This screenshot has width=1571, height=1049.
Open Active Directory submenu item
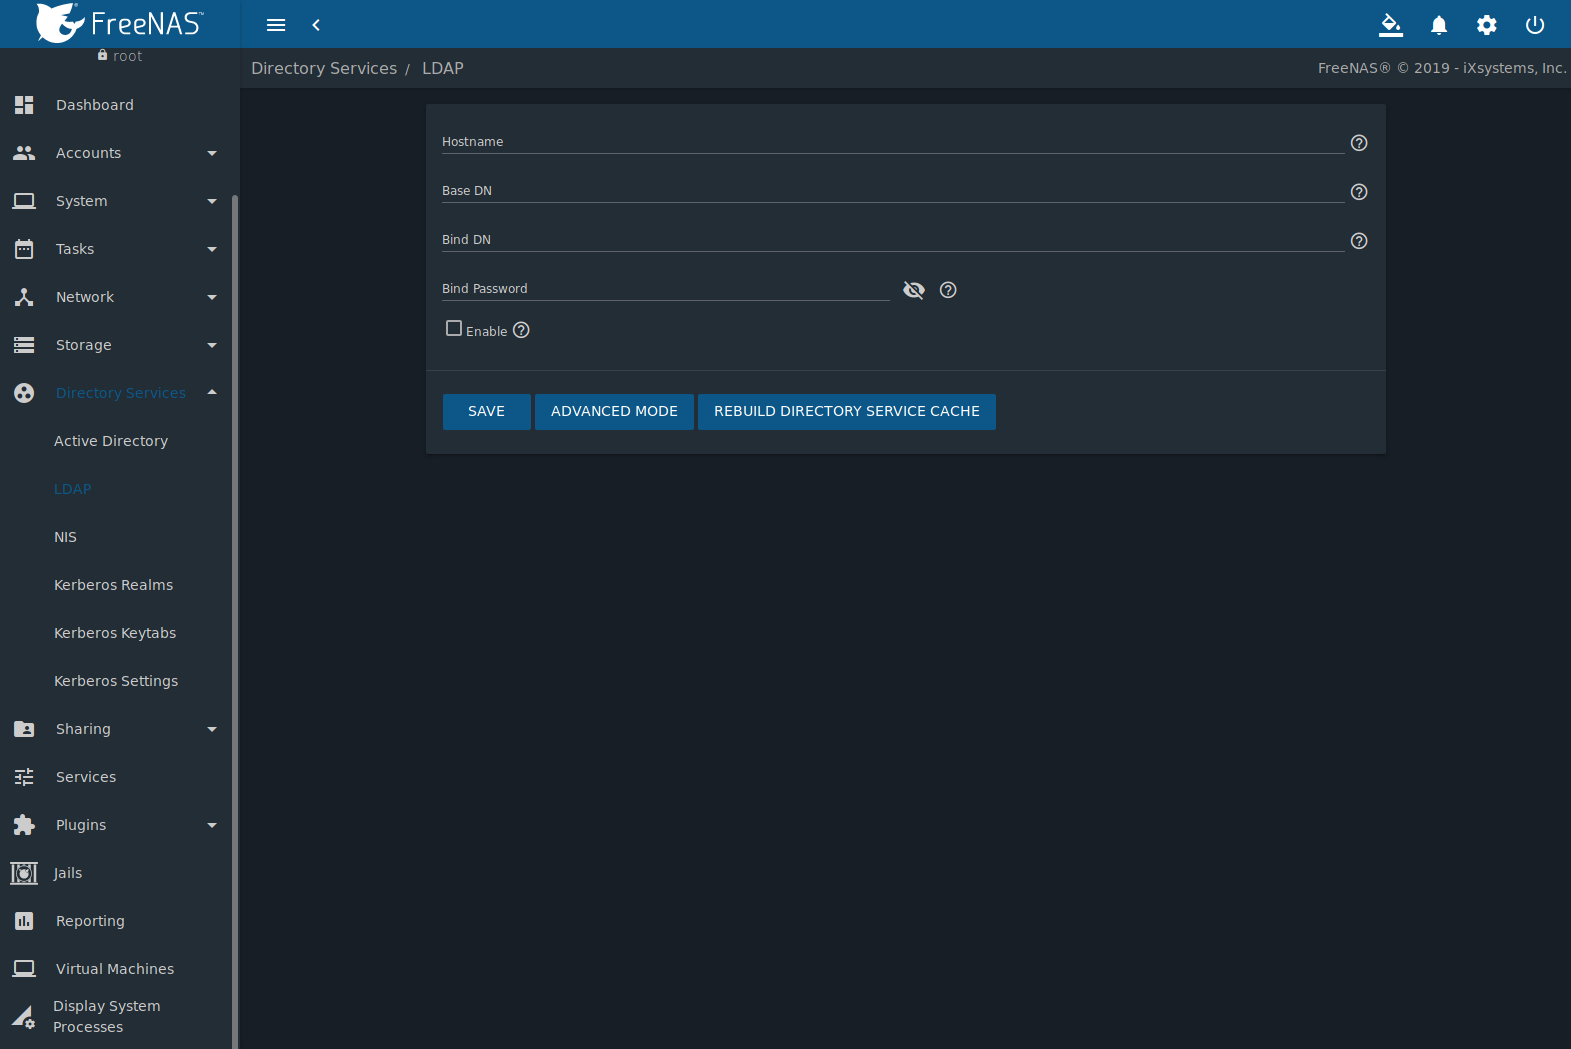(x=111, y=441)
